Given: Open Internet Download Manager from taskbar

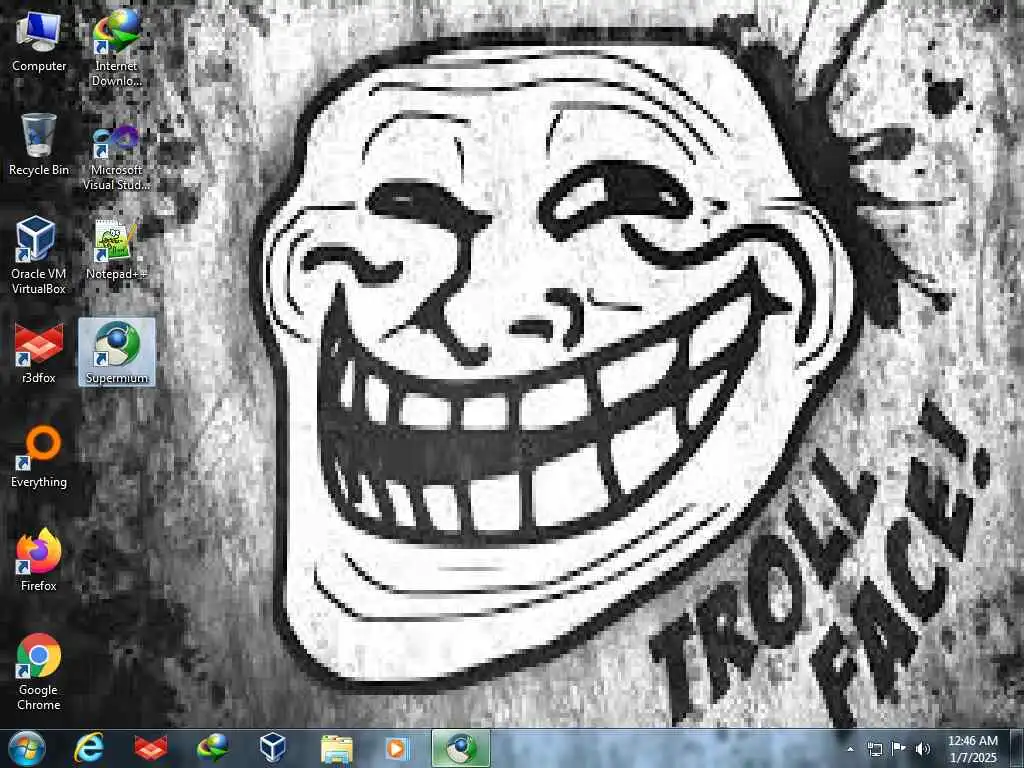Looking at the screenshot, I should pyautogui.click(x=212, y=748).
